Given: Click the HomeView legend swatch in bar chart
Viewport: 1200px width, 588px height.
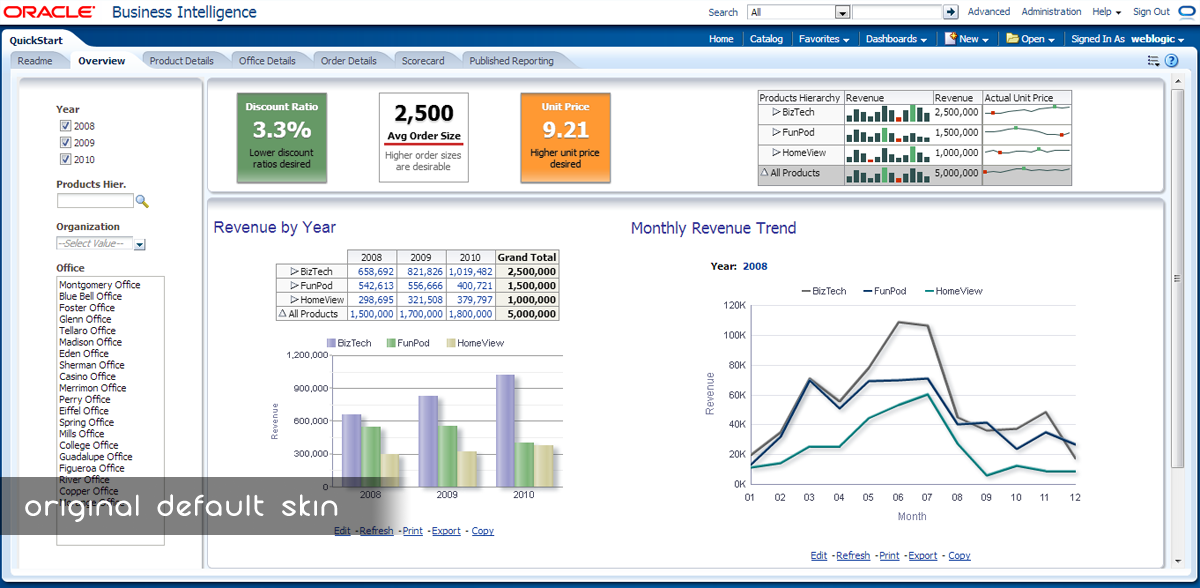Looking at the screenshot, I should click(451, 343).
